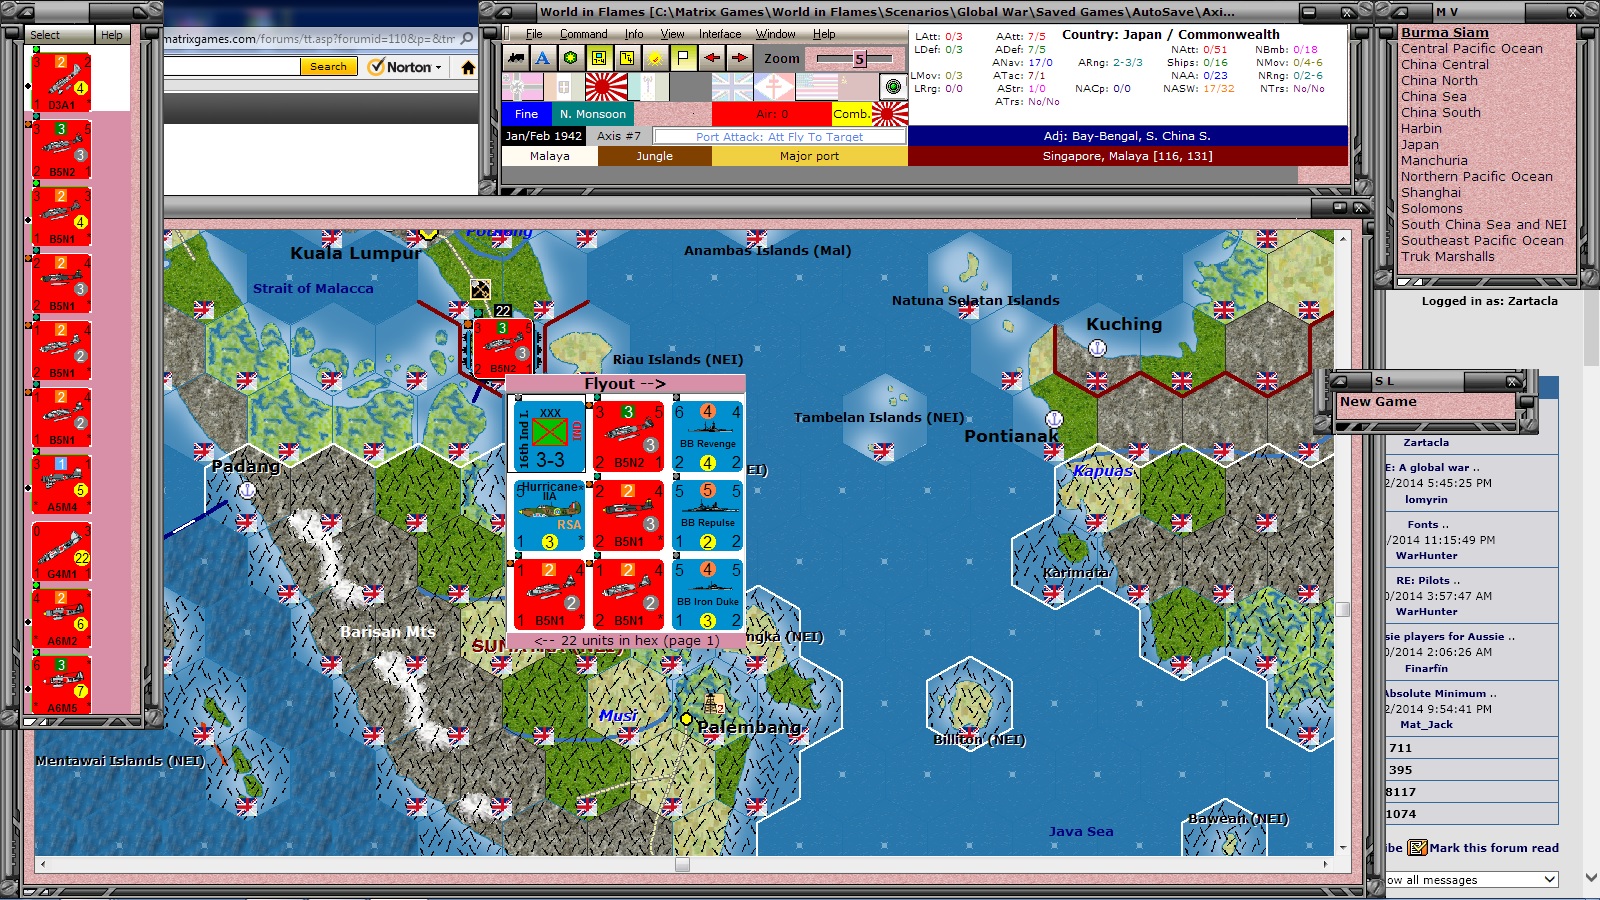1600x900 pixels.
Task: Open the Command menu
Action: (x=585, y=33)
